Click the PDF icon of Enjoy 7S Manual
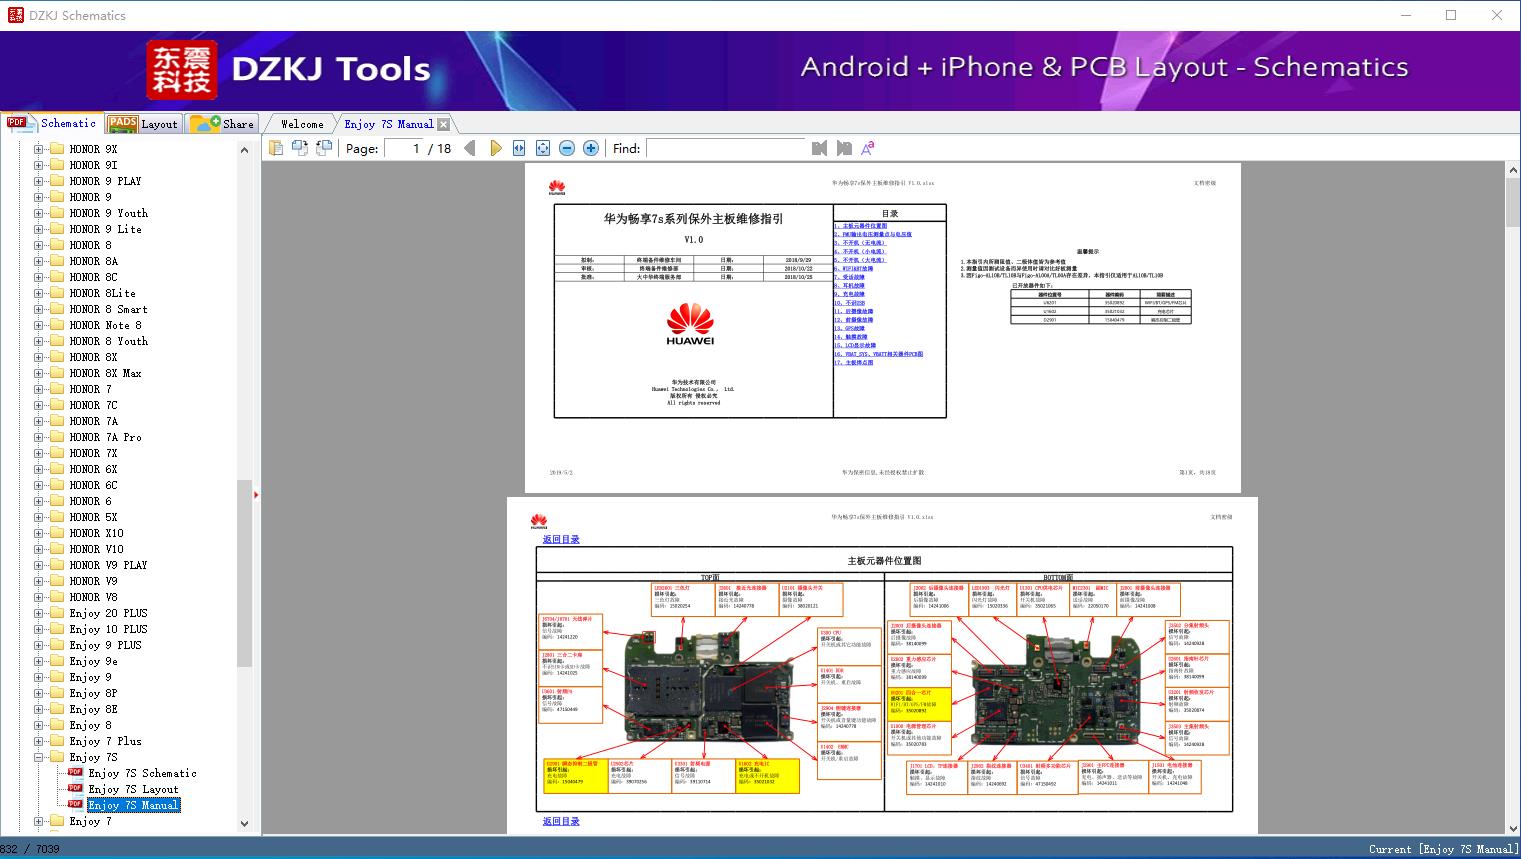This screenshot has width=1521, height=859. 75,805
